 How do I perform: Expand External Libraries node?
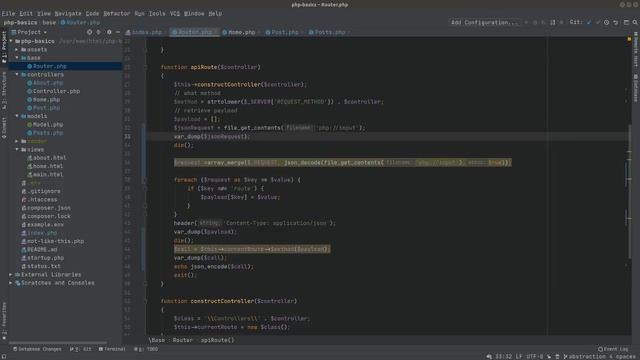[11, 275]
